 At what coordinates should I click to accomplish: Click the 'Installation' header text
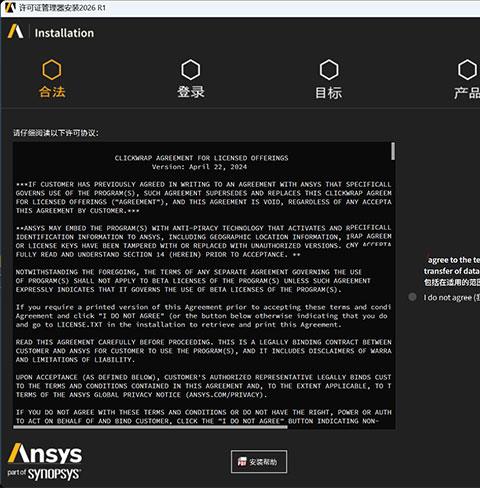64,33
